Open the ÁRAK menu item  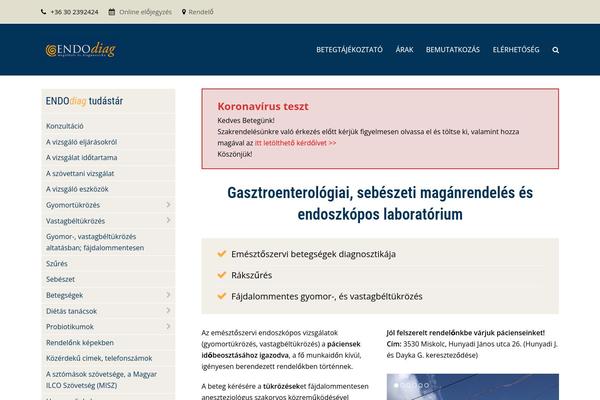(x=404, y=50)
